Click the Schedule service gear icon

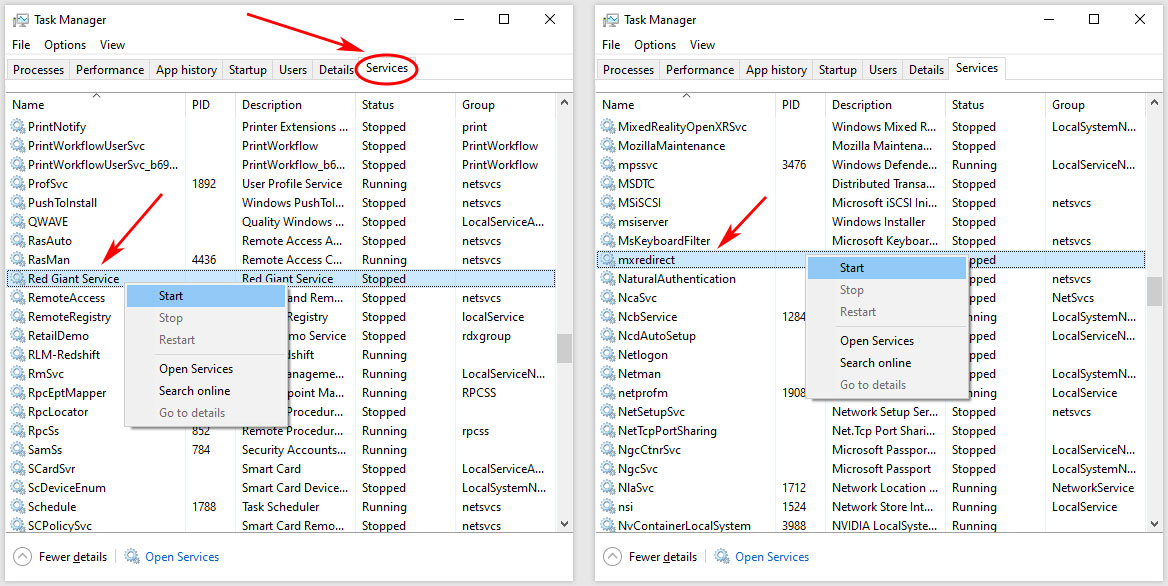click(x=17, y=507)
